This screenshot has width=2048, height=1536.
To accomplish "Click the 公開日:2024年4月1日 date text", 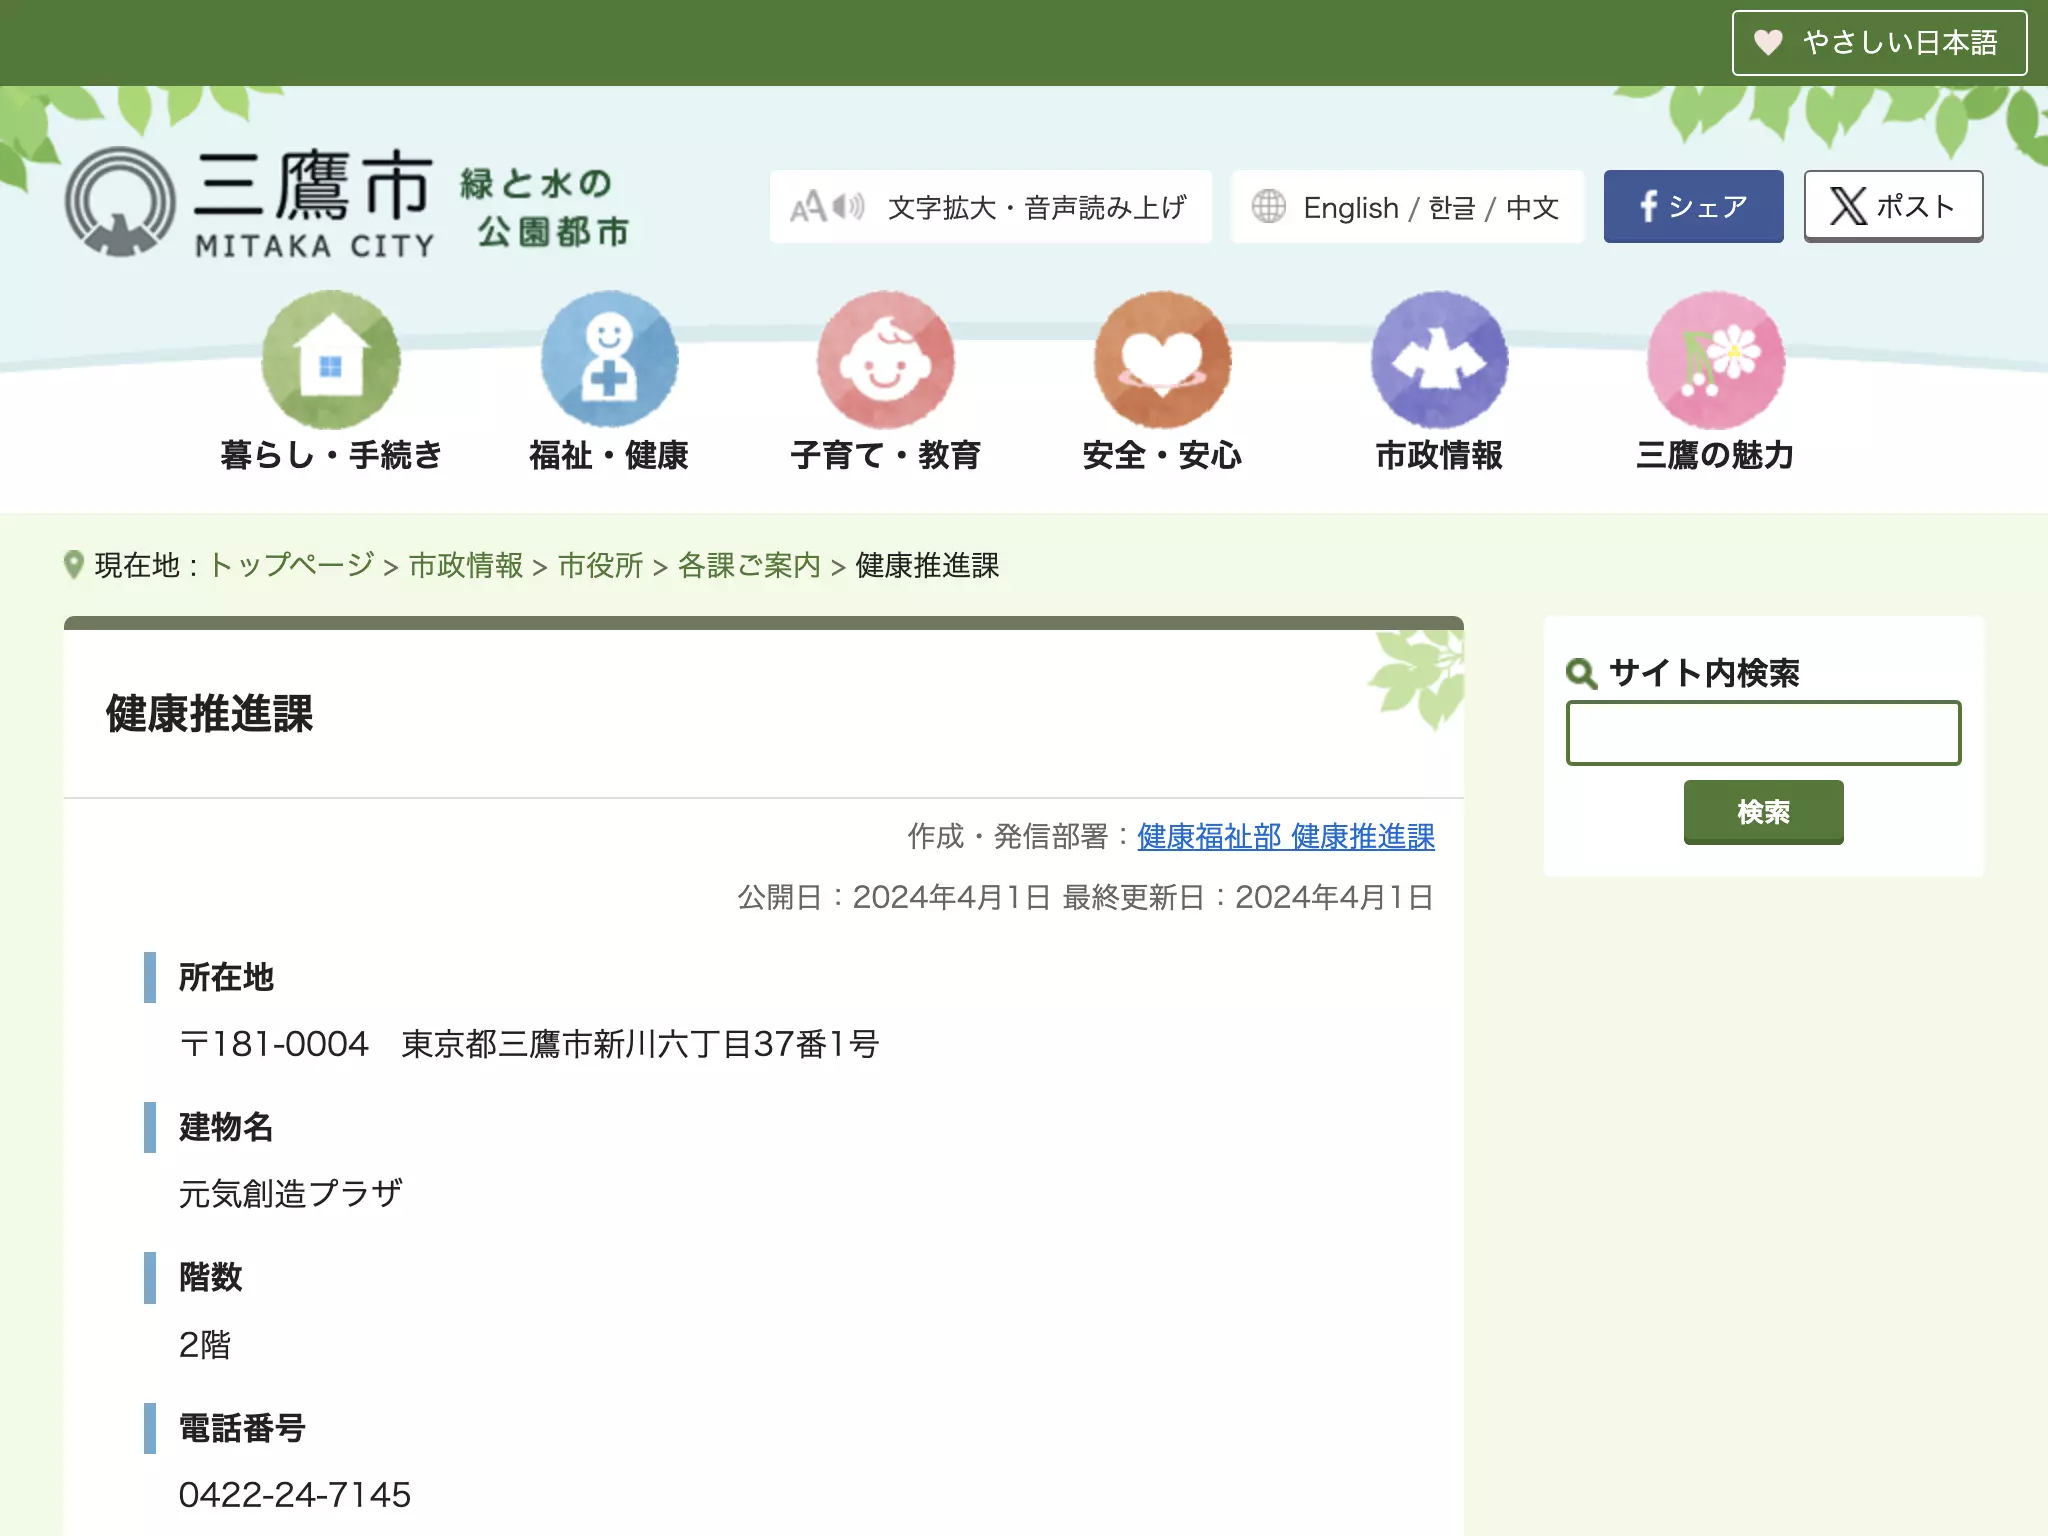I will 894,897.
